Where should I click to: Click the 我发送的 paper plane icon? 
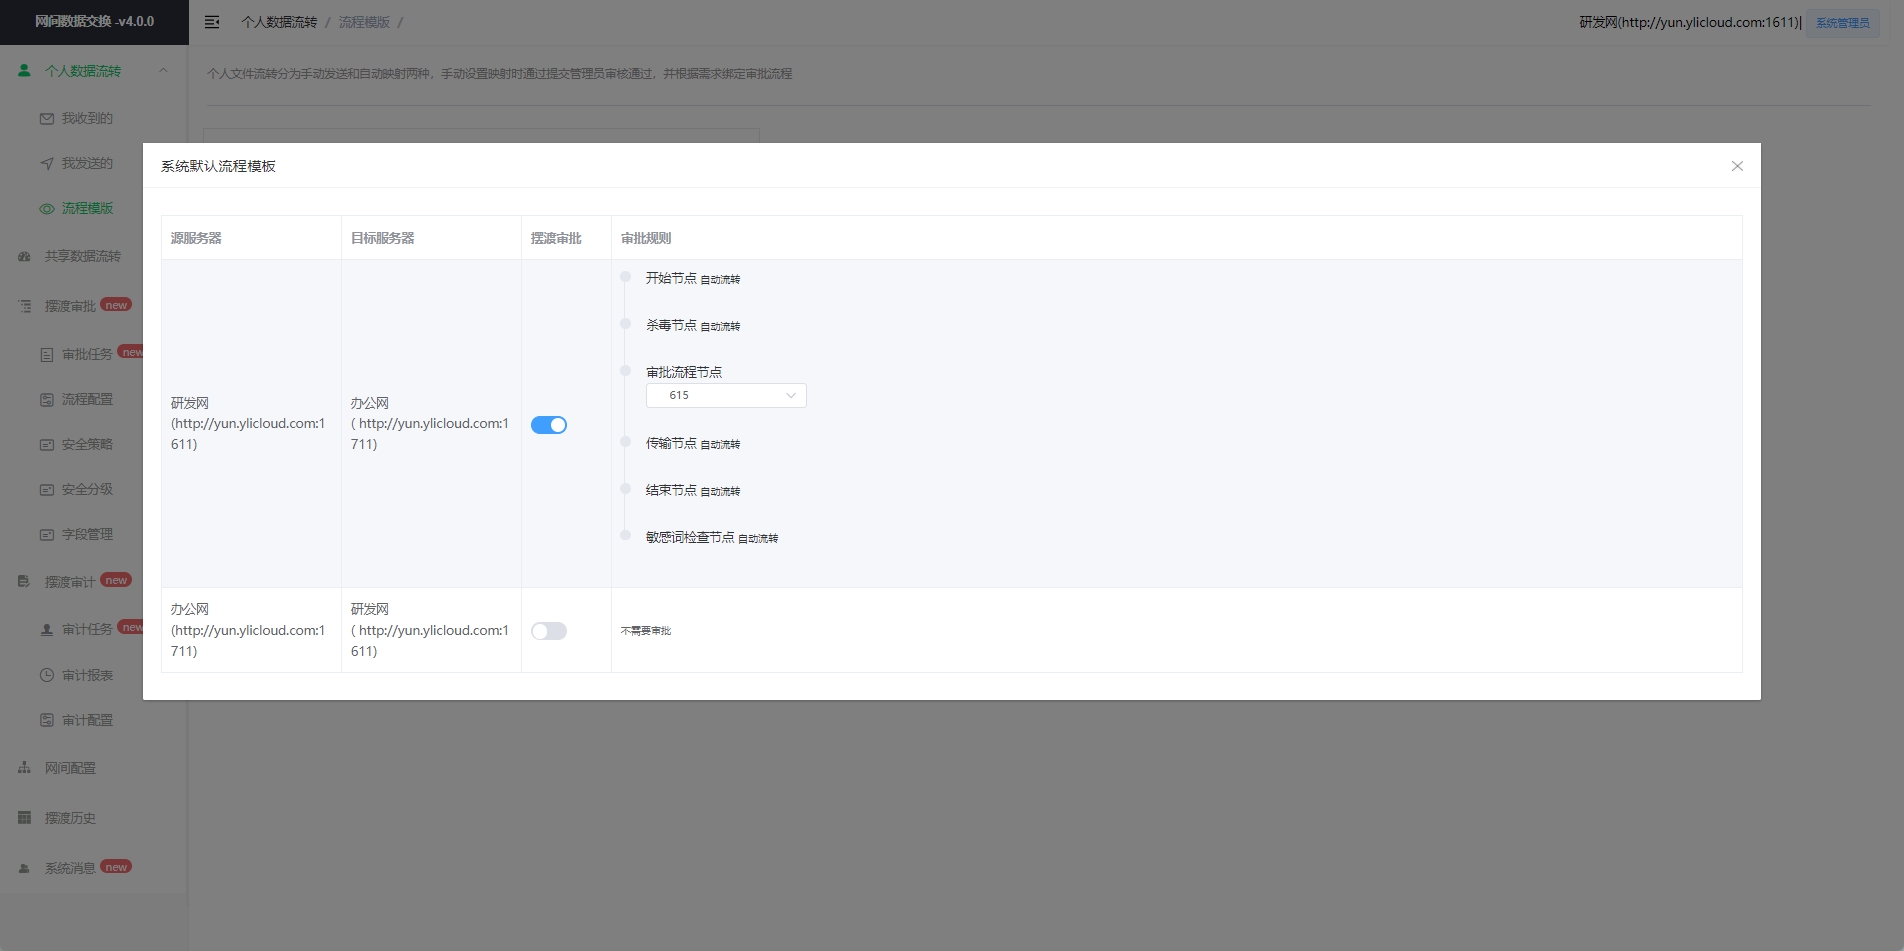coord(47,164)
